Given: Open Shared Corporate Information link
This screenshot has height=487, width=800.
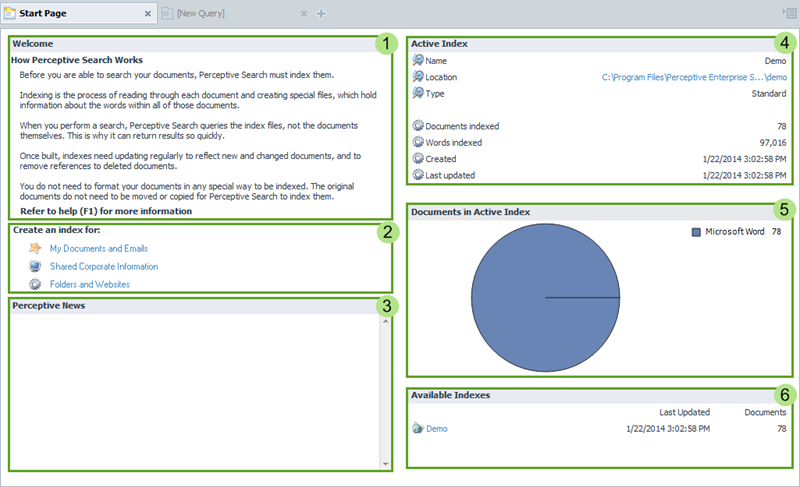Looking at the screenshot, I should pyautogui.click(x=104, y=266).
